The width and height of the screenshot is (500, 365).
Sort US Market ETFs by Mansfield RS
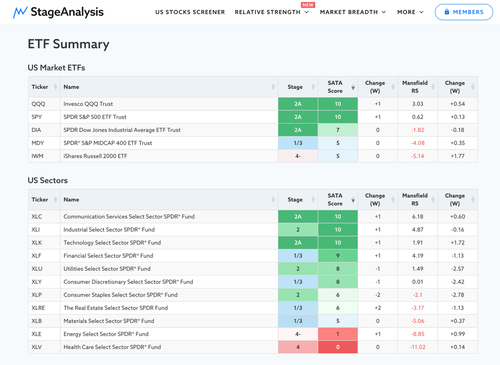point(418,87)
